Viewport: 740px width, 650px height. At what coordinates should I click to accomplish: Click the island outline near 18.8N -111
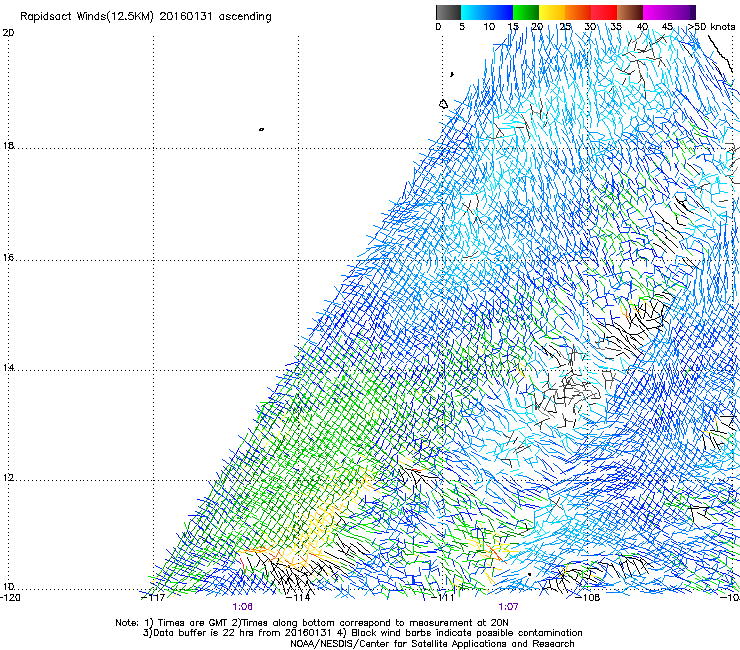pos(443,104)
